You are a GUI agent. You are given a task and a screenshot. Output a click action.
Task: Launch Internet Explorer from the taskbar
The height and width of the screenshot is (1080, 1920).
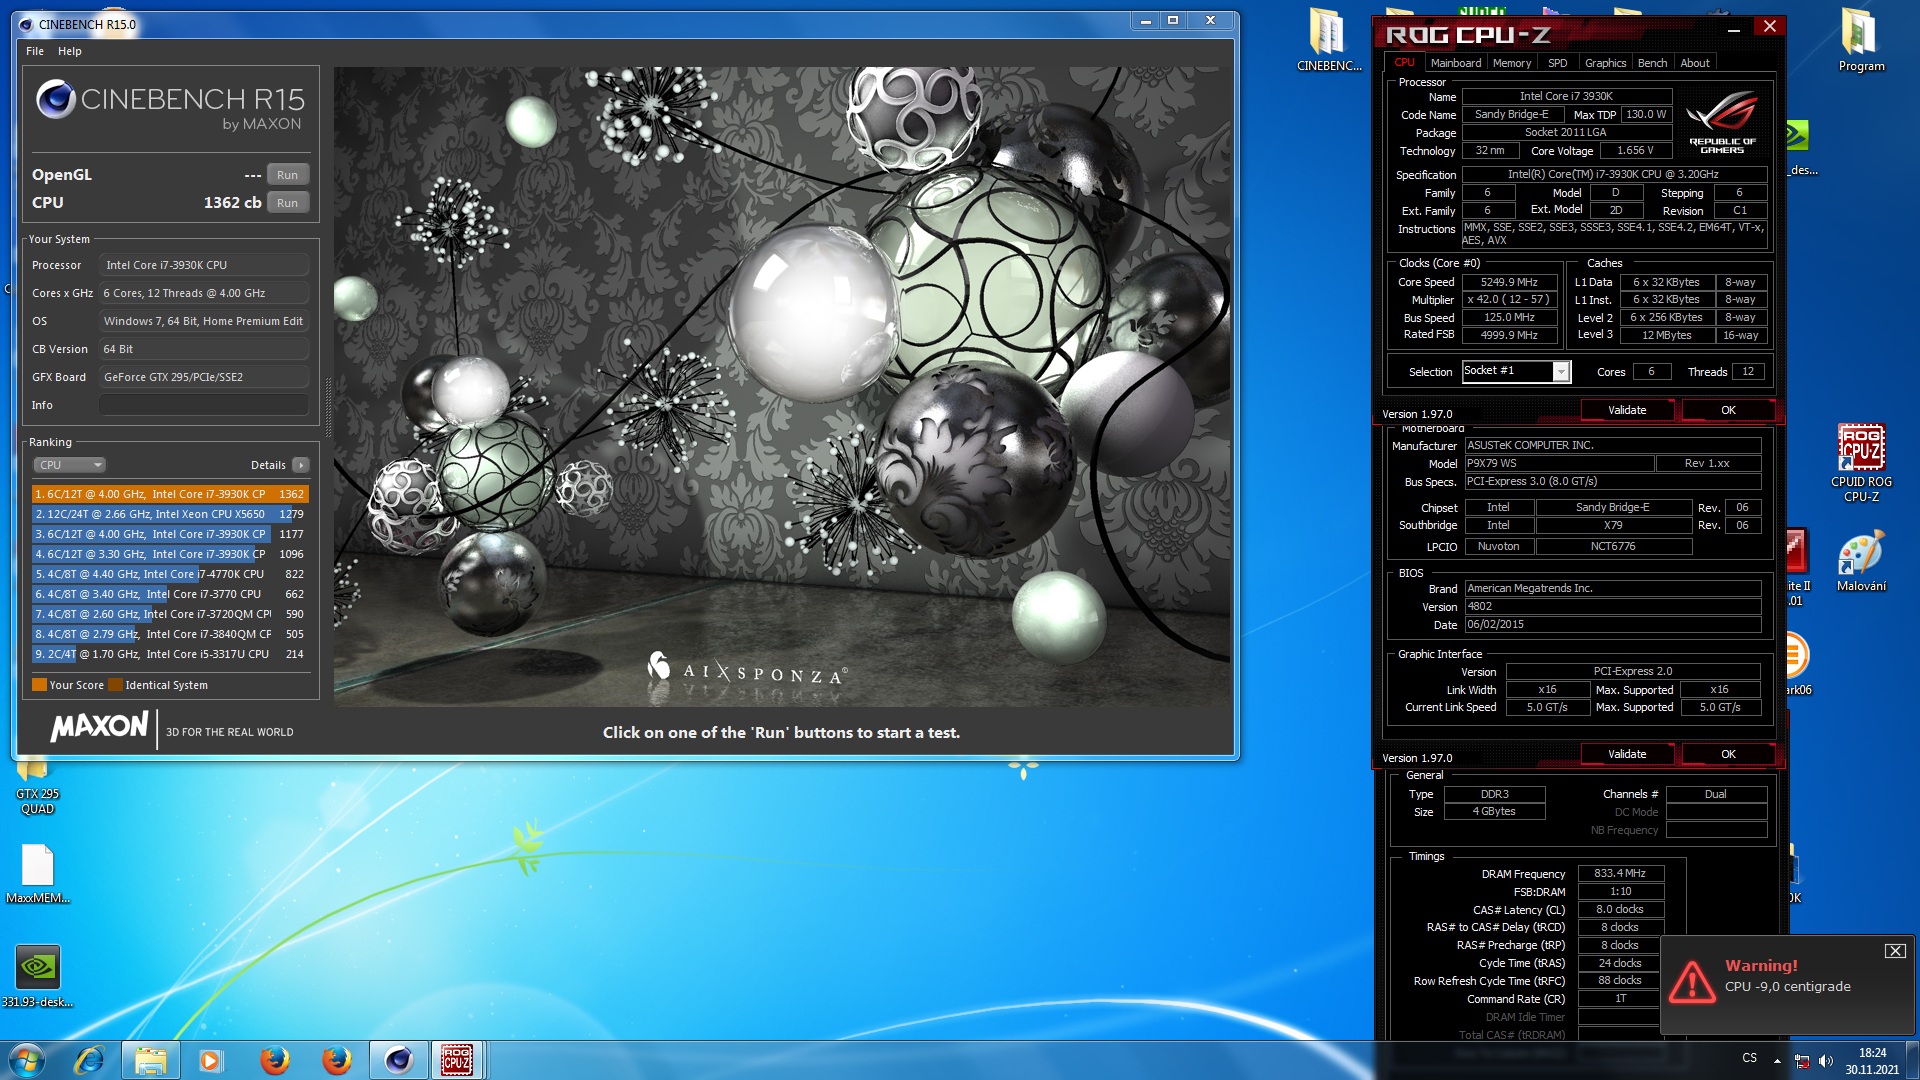coord(90,1060)
